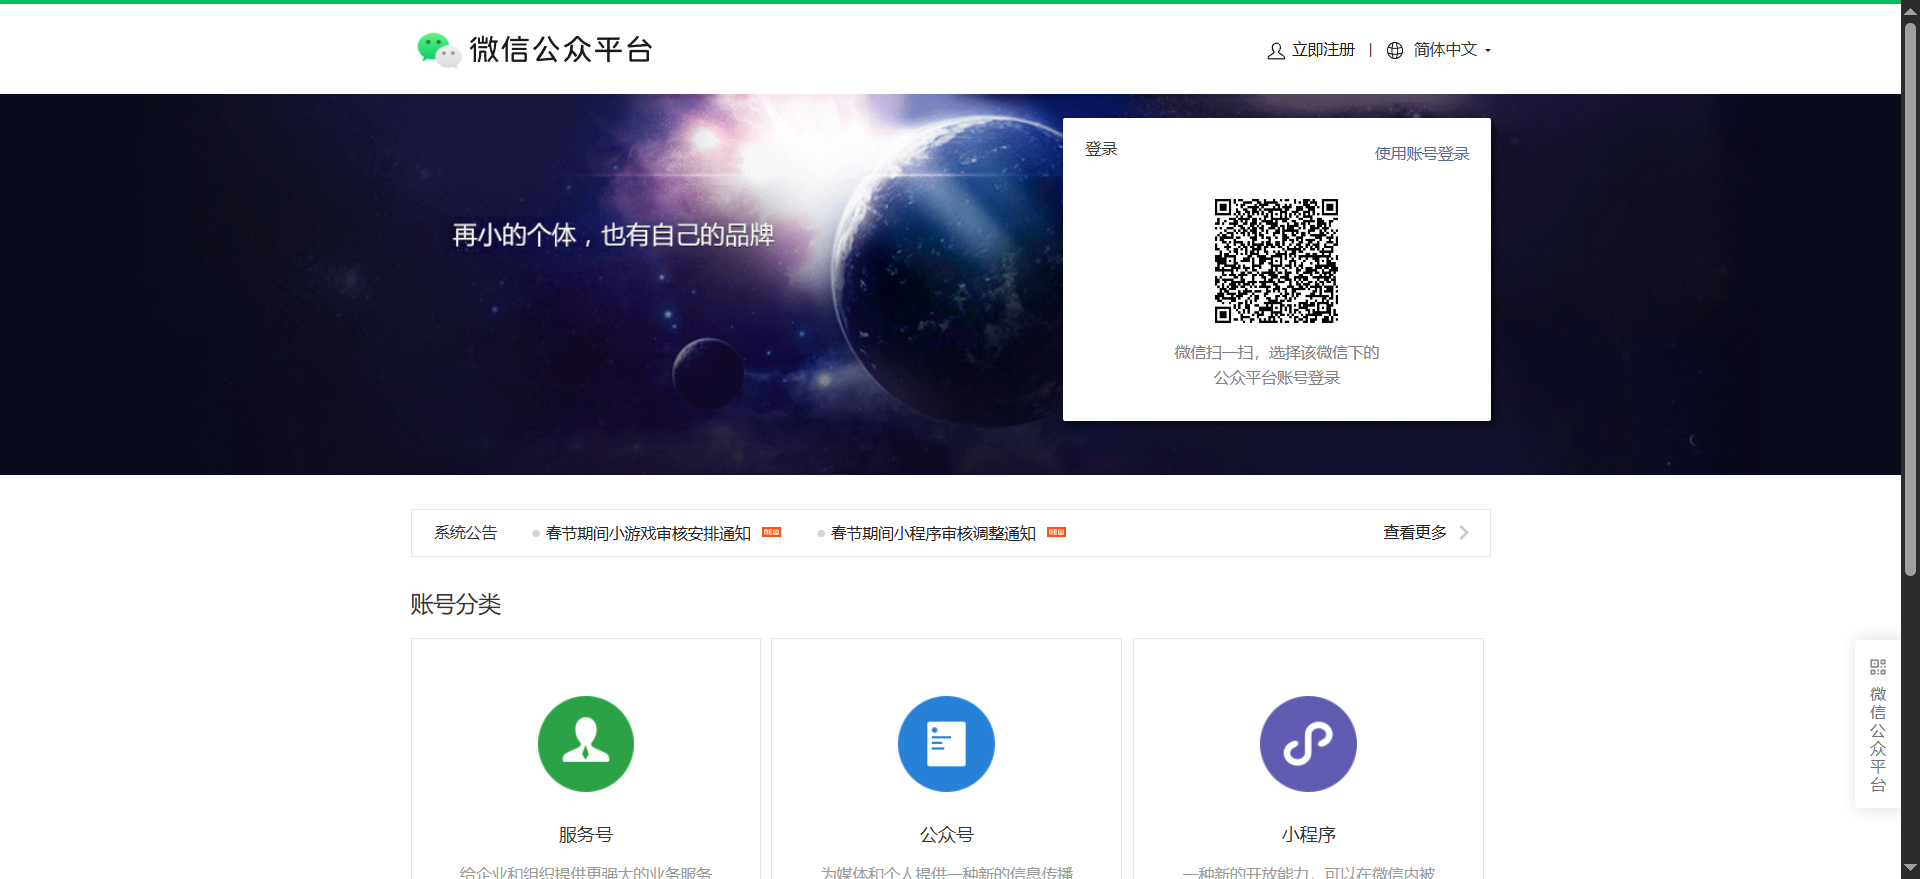Viewport: 1920px width, 879px height.
Task: Click the blue 公众号 document icon
Action: click(946, 744)
